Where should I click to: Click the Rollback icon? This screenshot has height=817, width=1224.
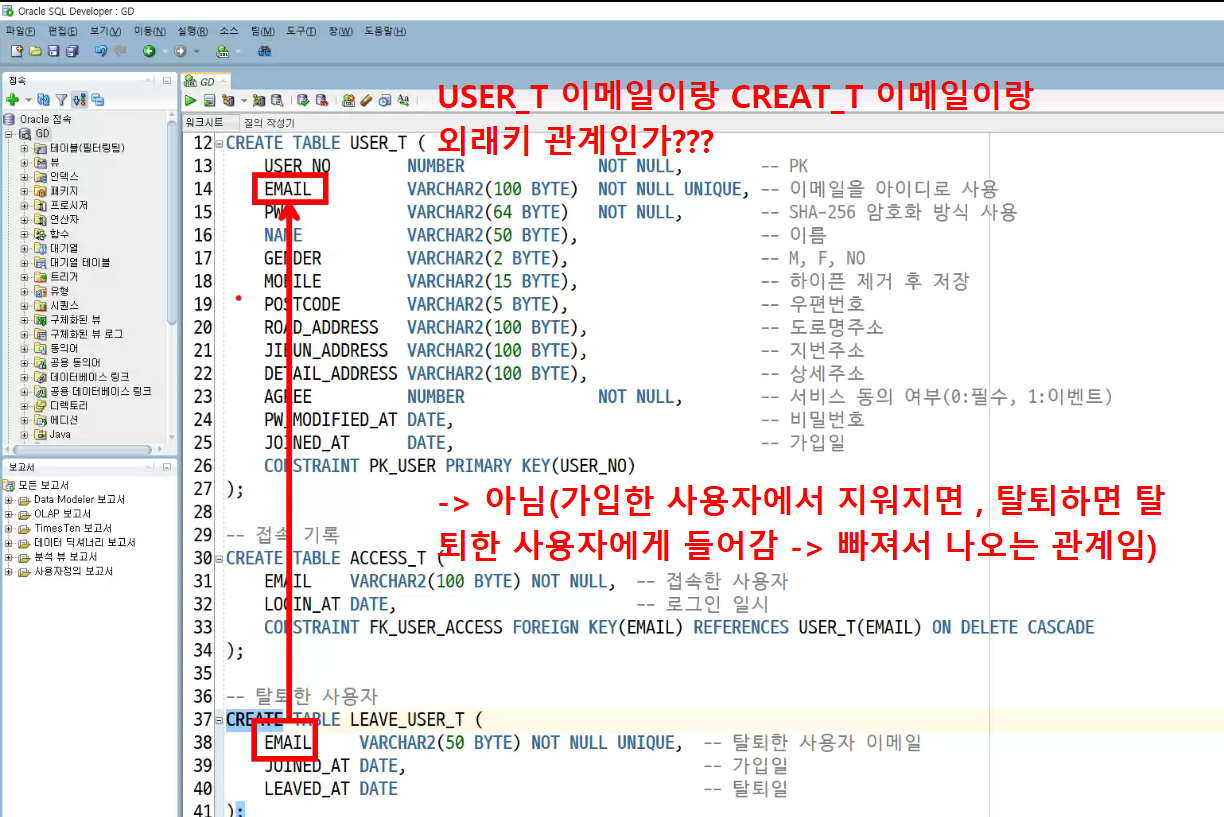coord(322,100)
